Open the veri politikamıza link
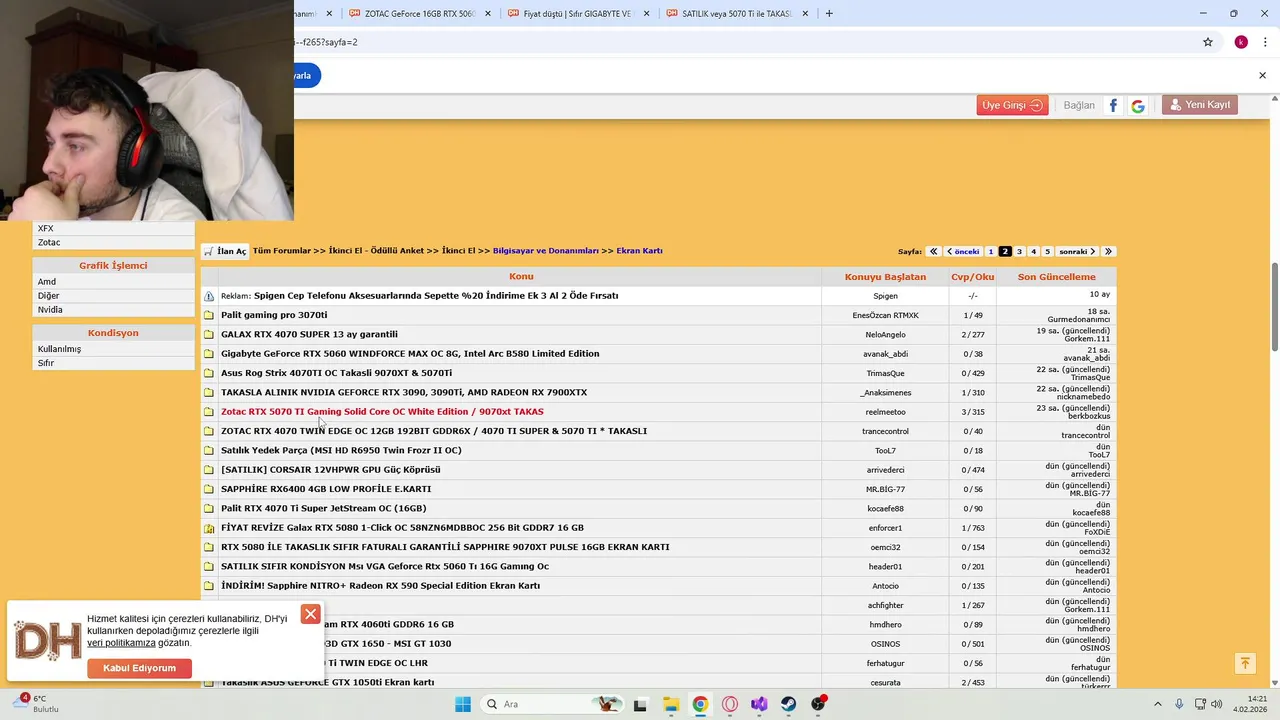 [x=121, y=643]
